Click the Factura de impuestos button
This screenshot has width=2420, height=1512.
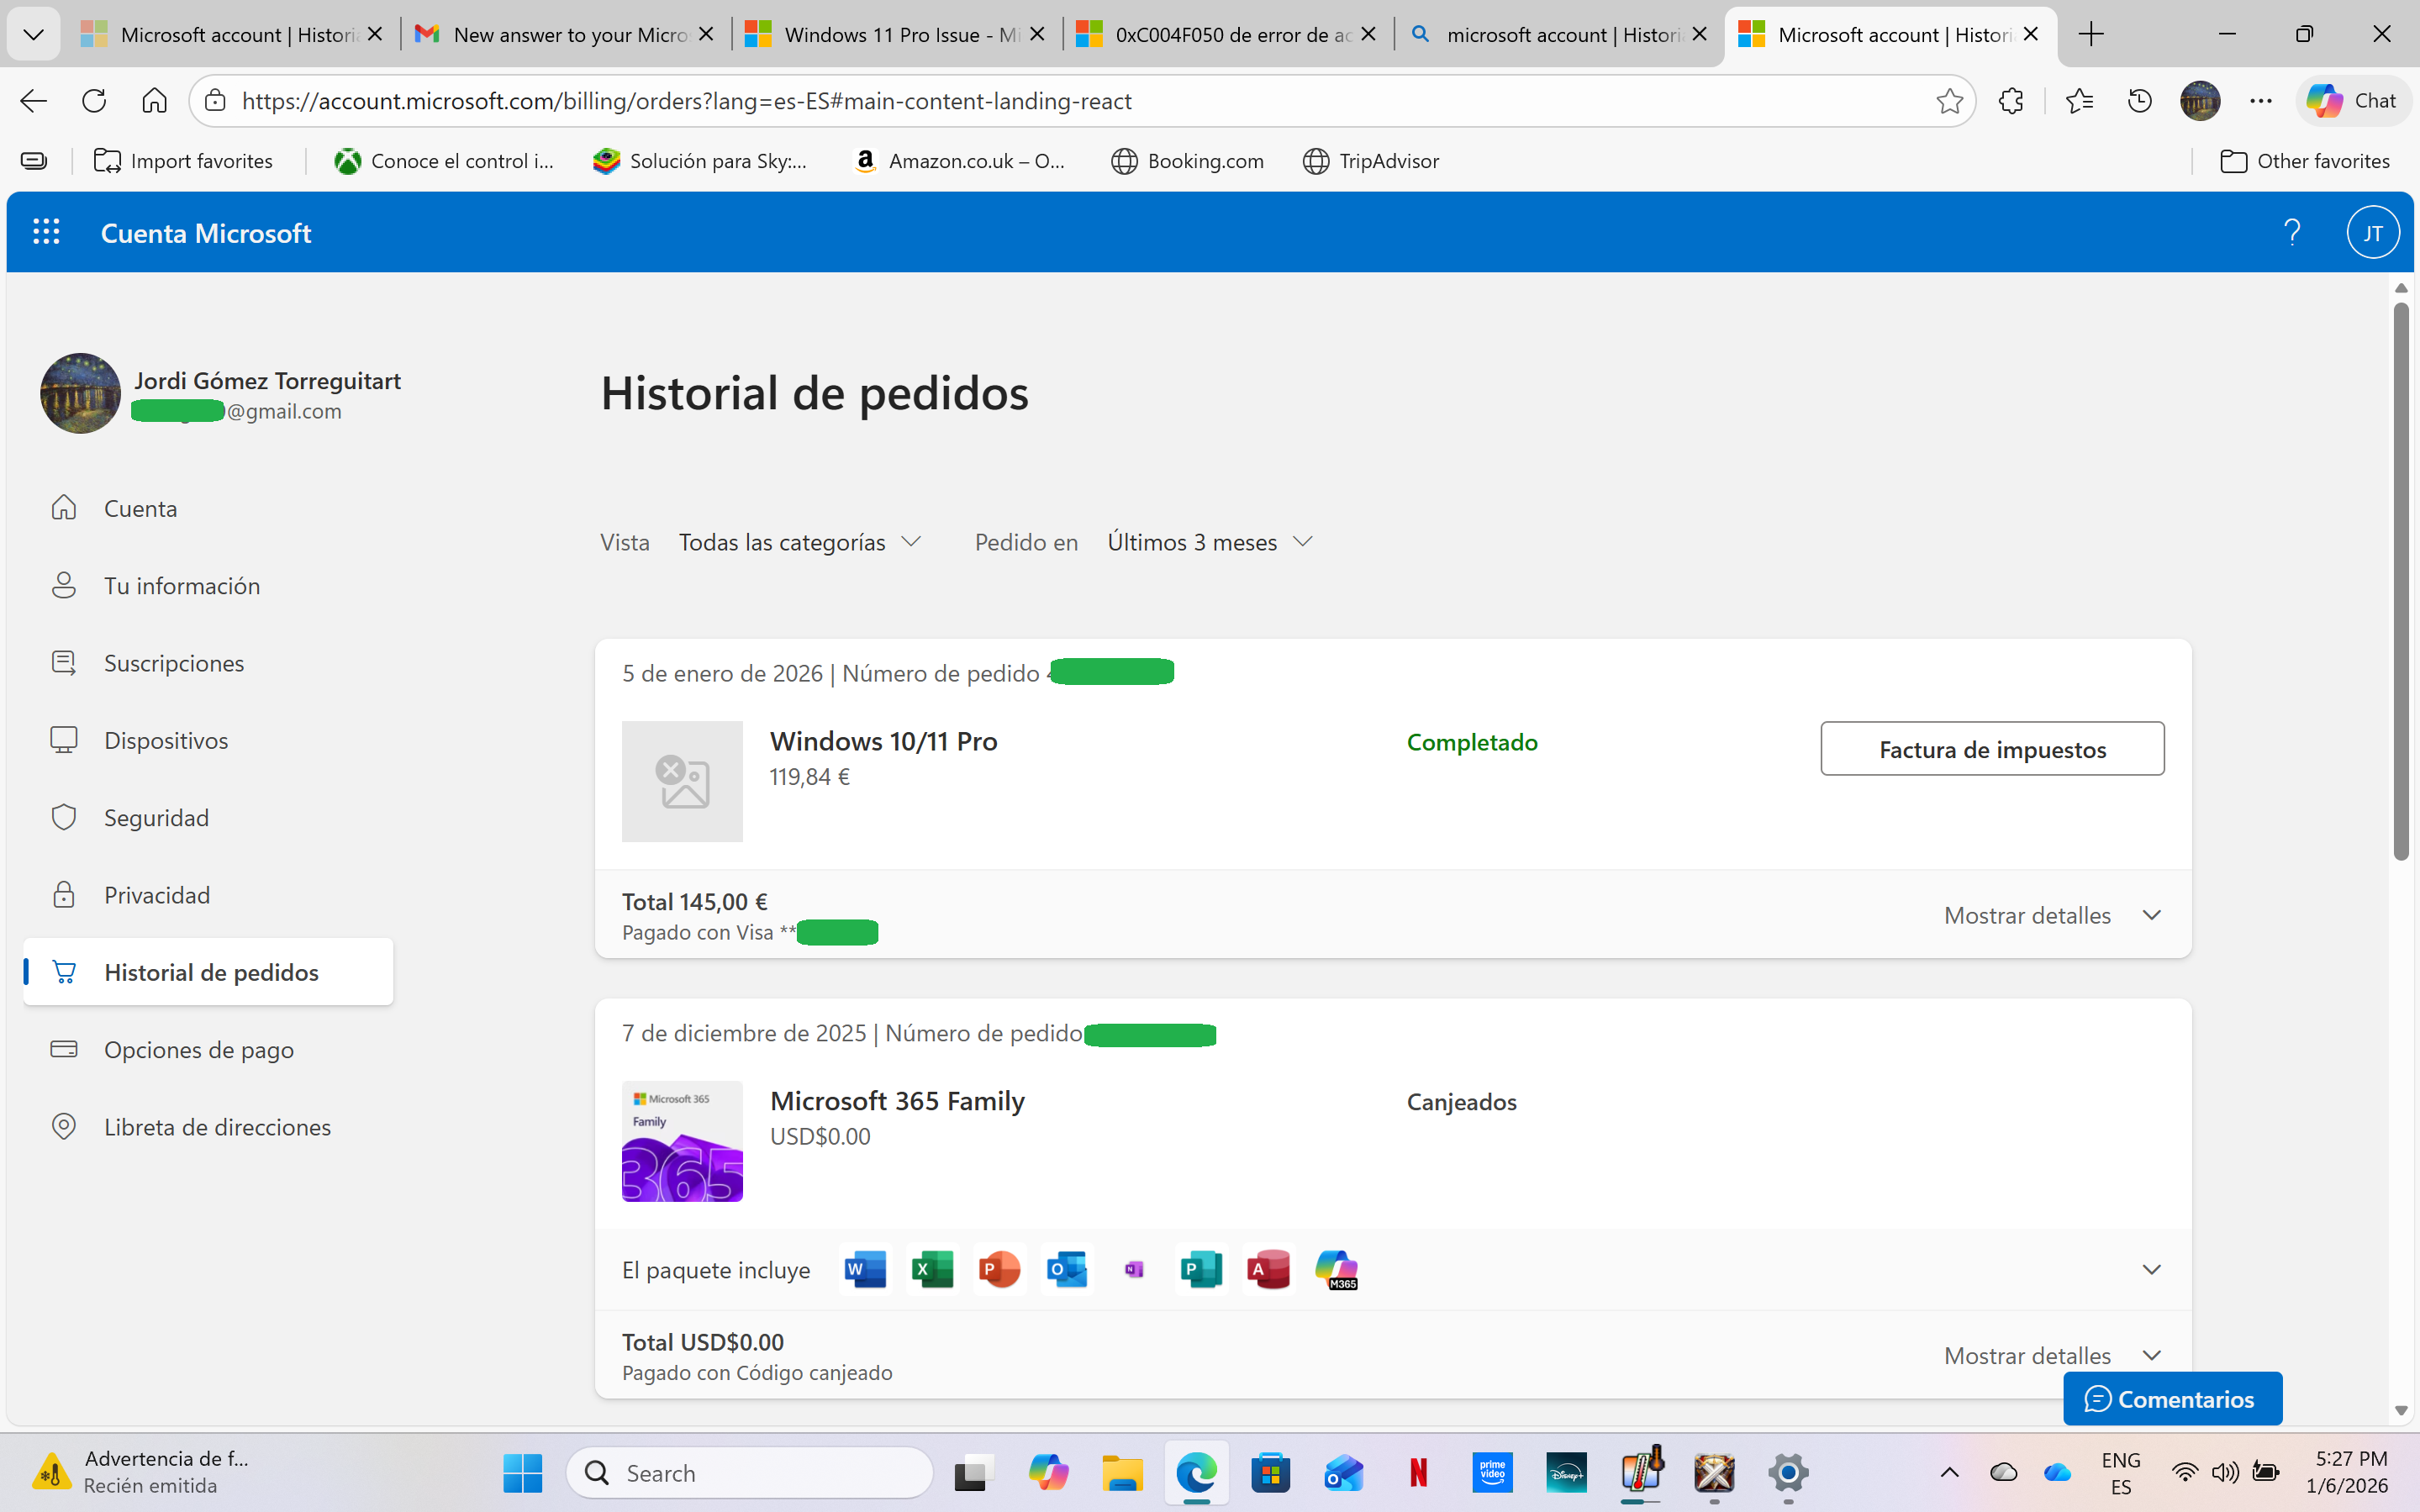tap(1992, 748)
